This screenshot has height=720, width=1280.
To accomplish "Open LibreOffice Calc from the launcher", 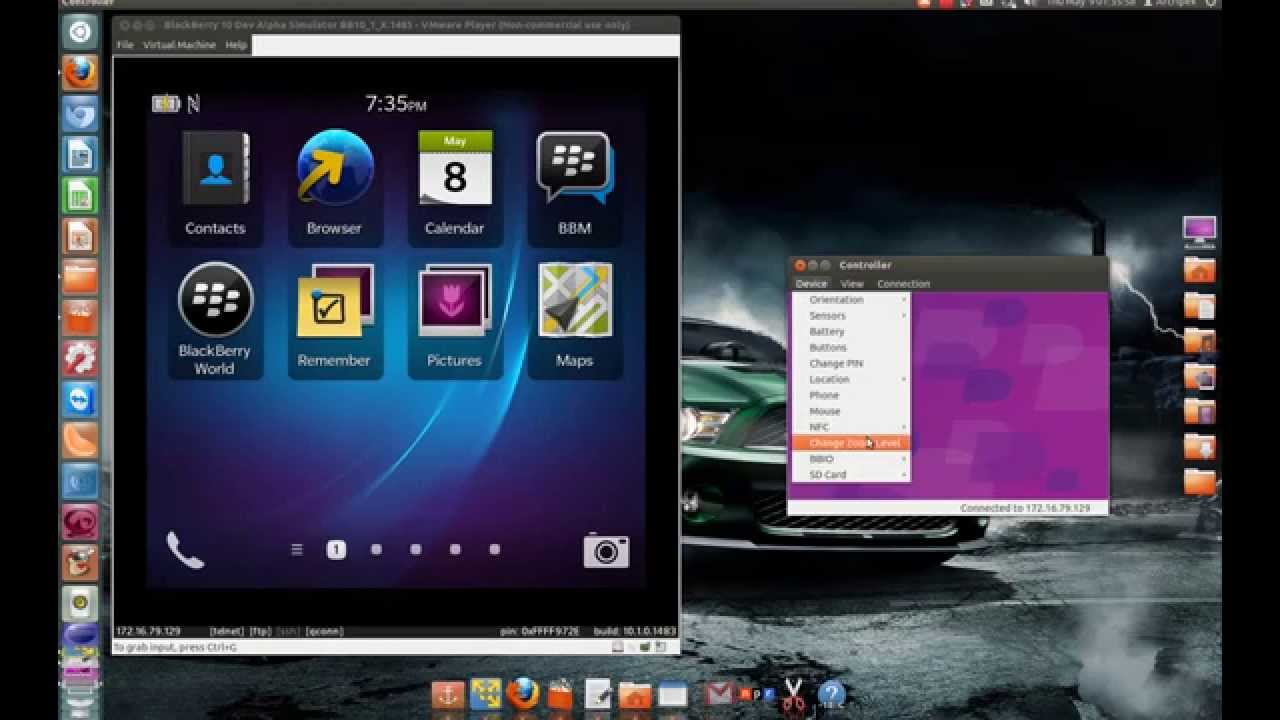I will click(x=80, y=196).
